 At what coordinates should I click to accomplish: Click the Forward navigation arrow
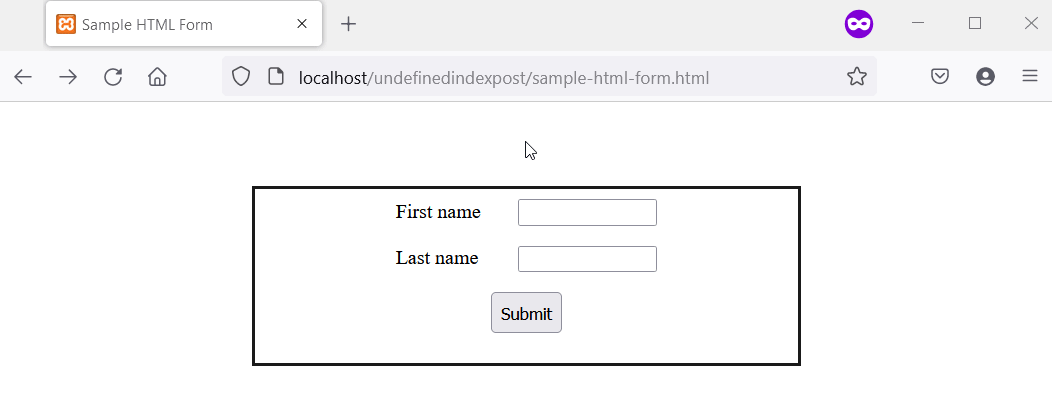tap(68, 77)
